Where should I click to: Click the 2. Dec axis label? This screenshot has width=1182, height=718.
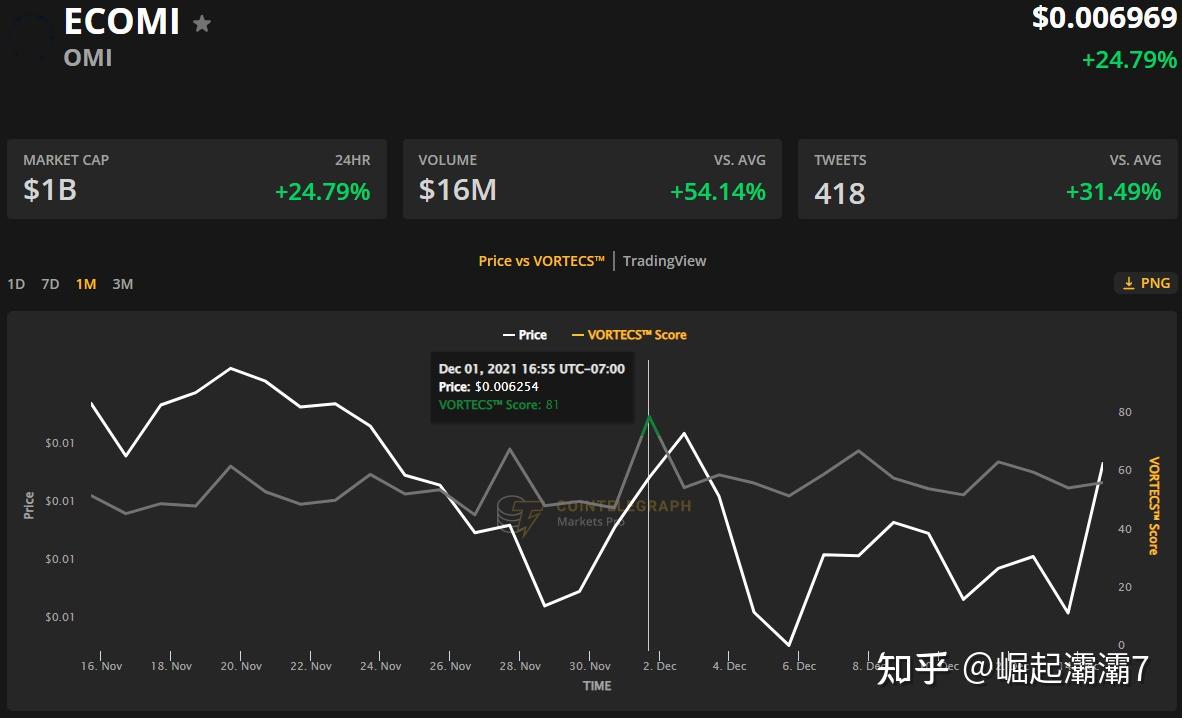coord(660,666)
